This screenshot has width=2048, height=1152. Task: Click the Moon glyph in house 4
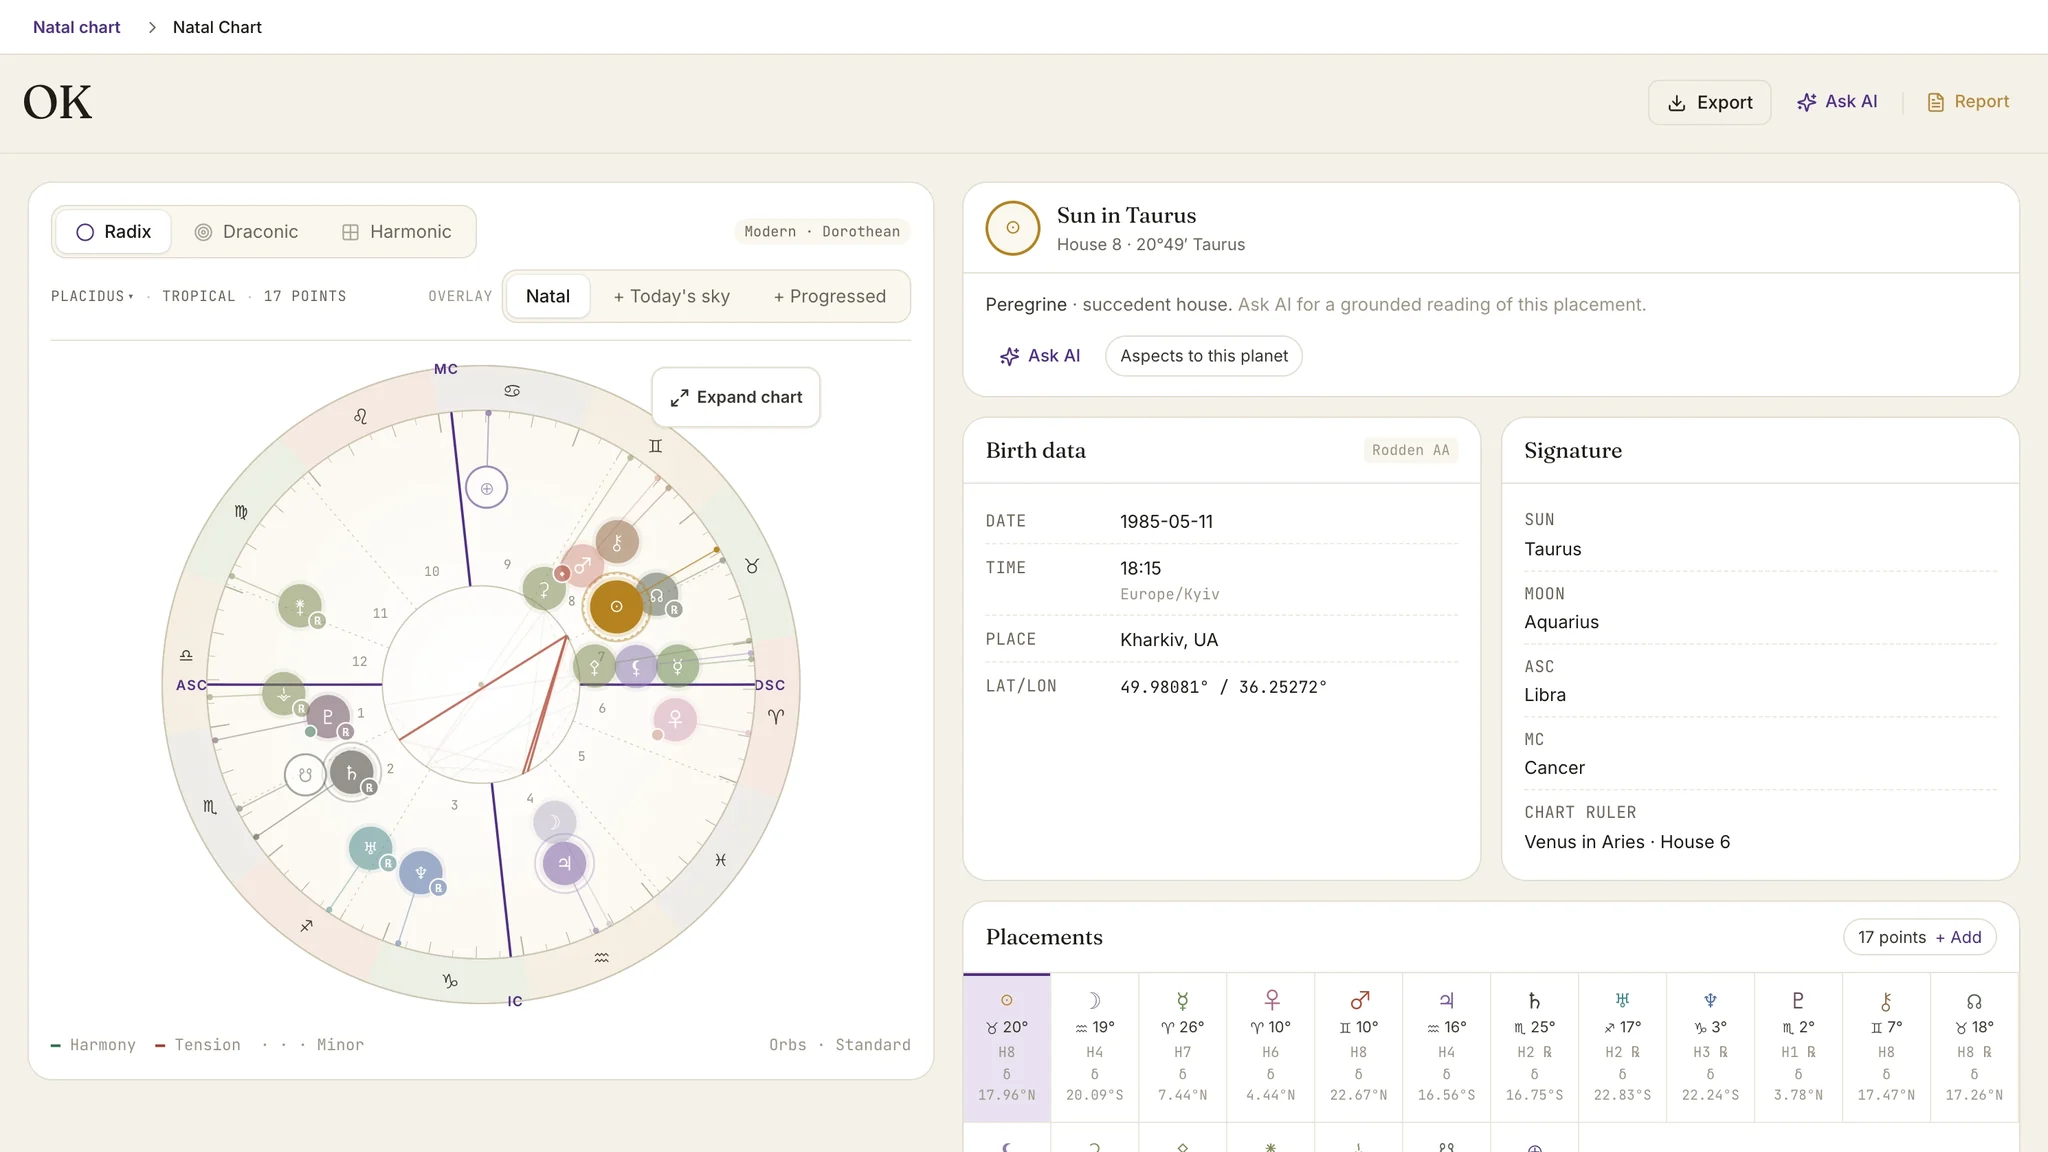click(554, 822)
